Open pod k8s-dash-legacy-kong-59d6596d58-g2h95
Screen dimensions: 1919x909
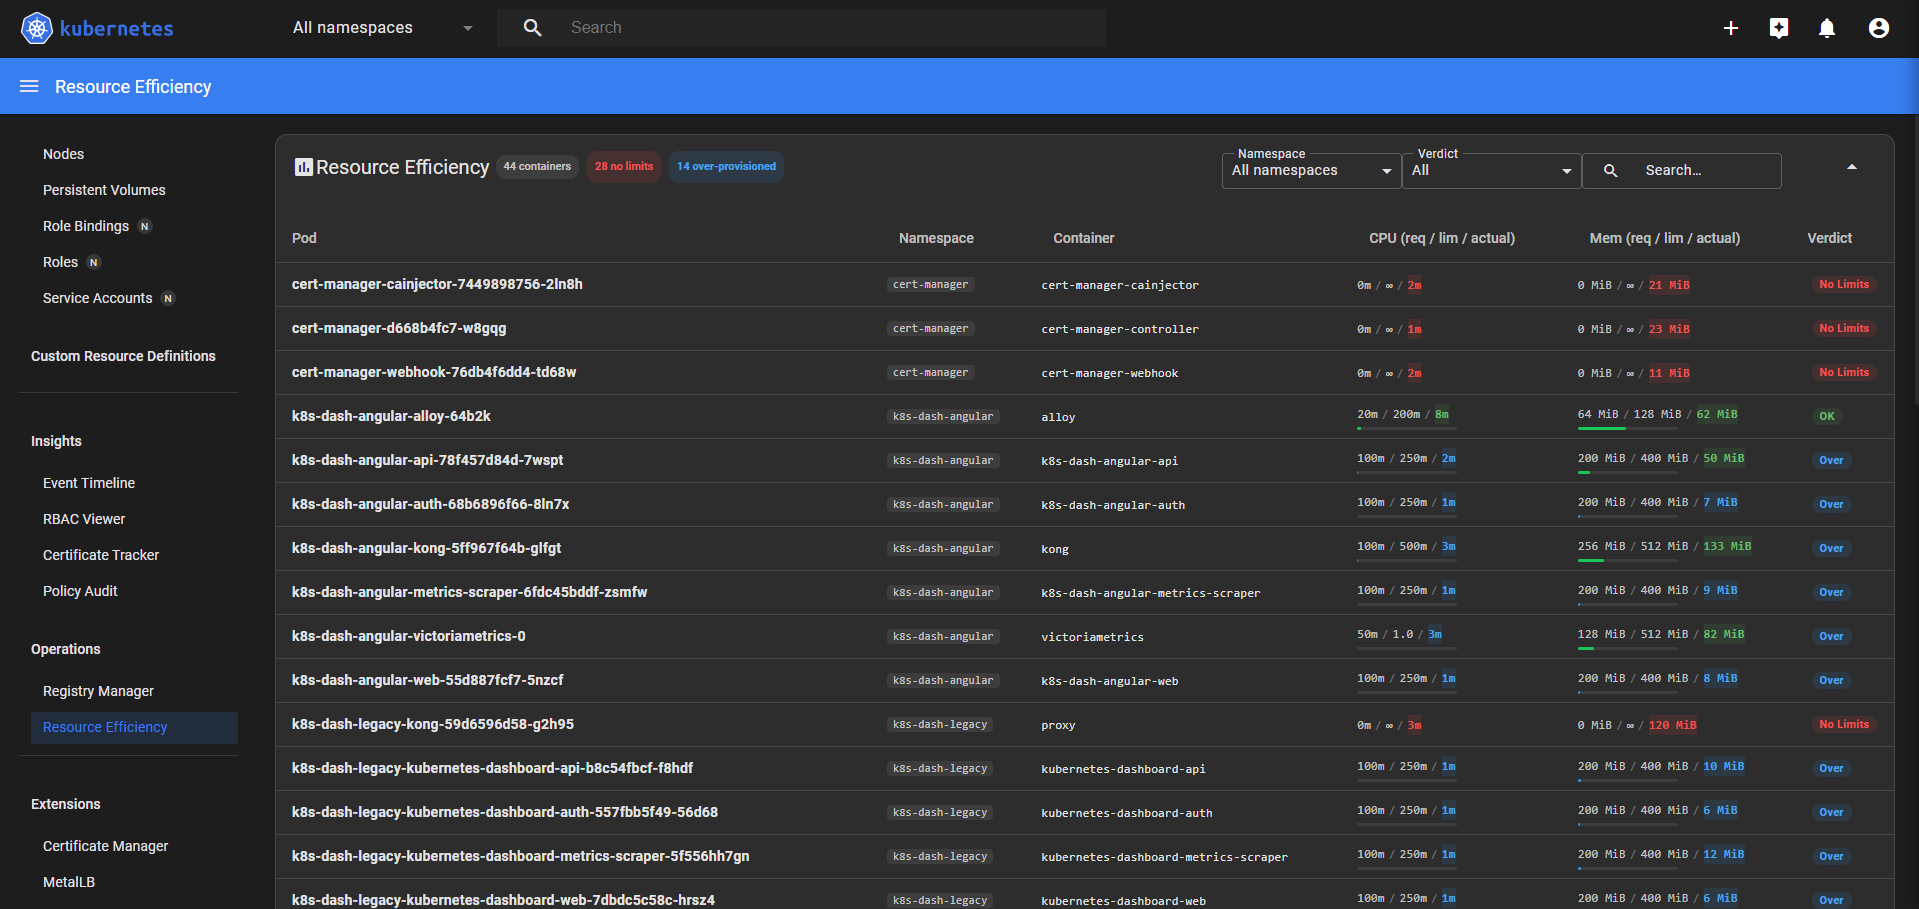click(x=433, y=724)
